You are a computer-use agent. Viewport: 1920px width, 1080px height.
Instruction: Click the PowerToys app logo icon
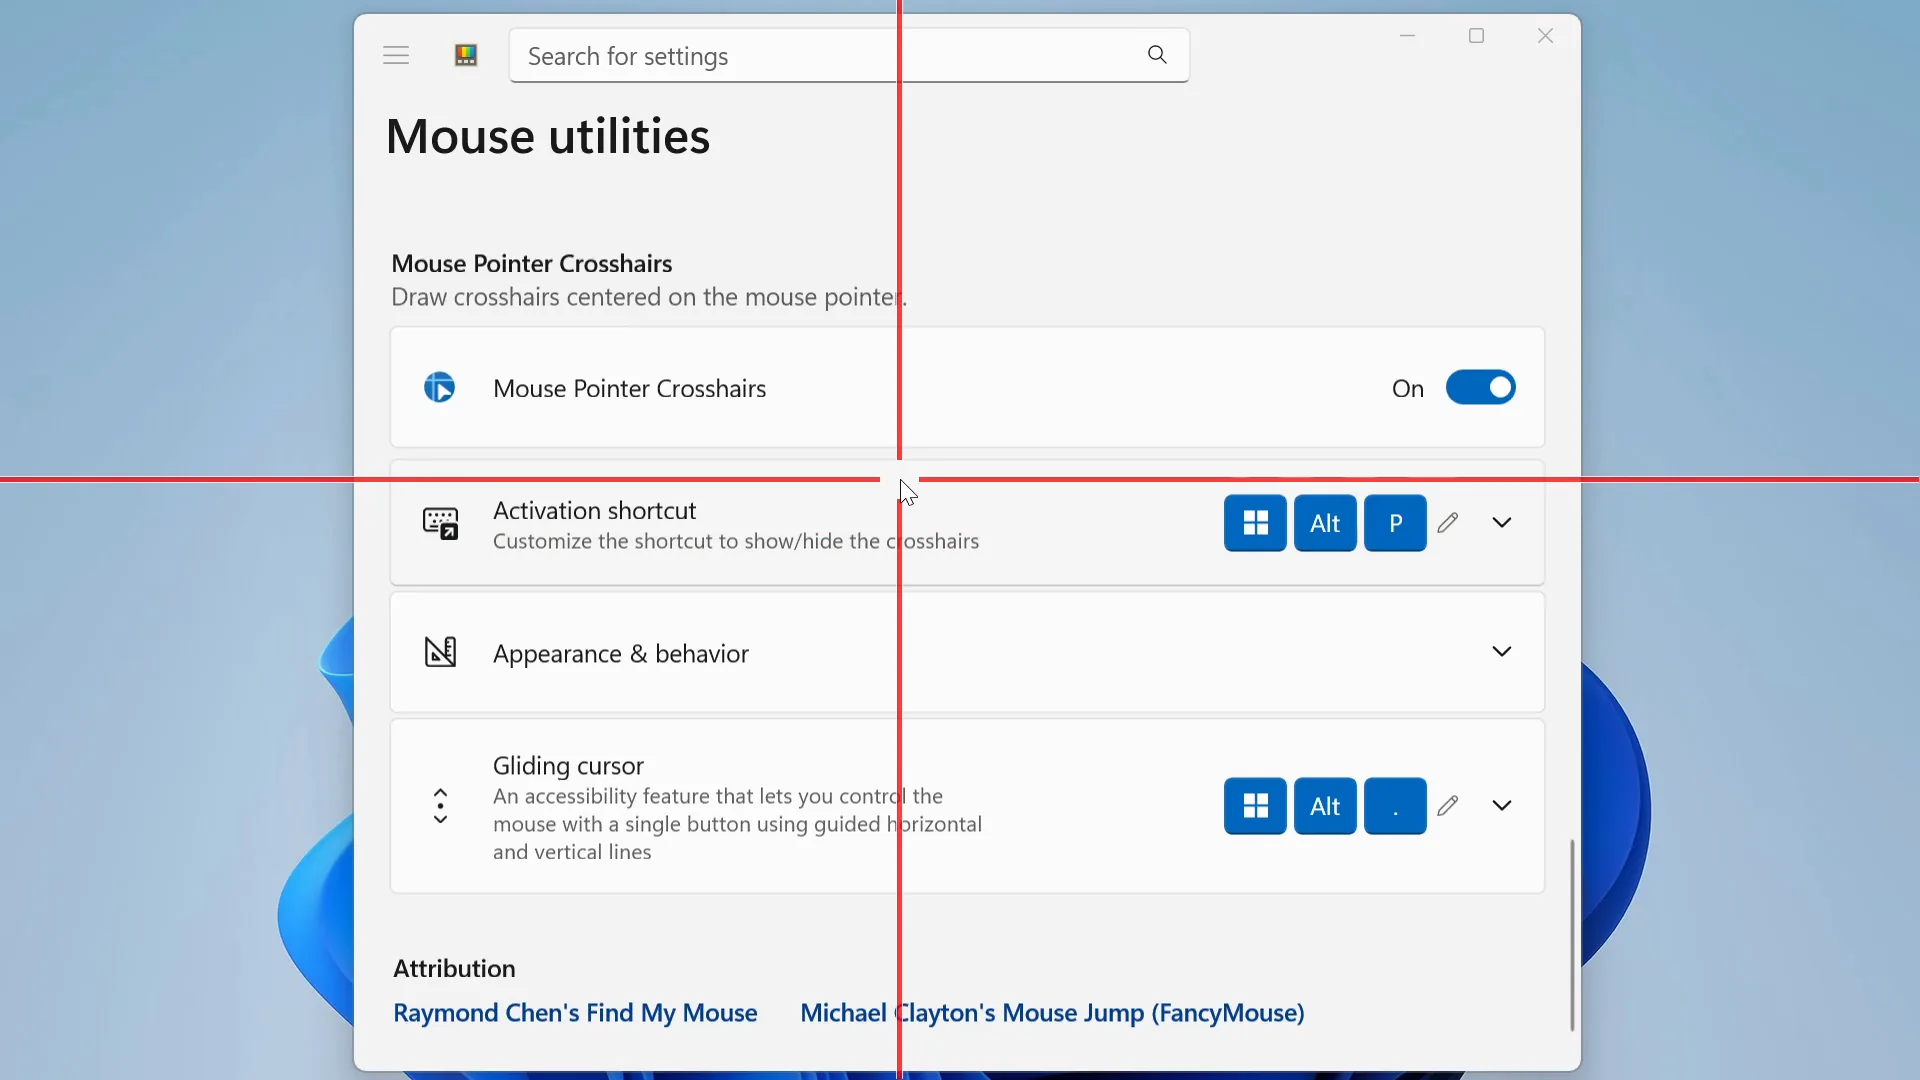[466, 56]
